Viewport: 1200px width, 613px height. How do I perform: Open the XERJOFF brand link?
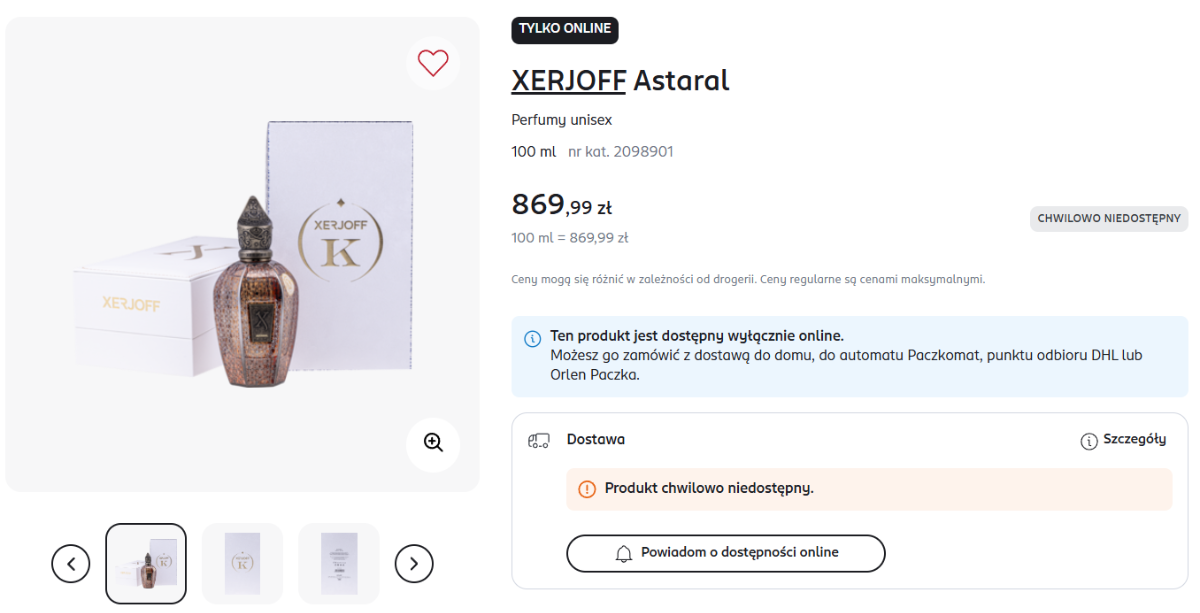pyautogui.click(x=568, y=80)
